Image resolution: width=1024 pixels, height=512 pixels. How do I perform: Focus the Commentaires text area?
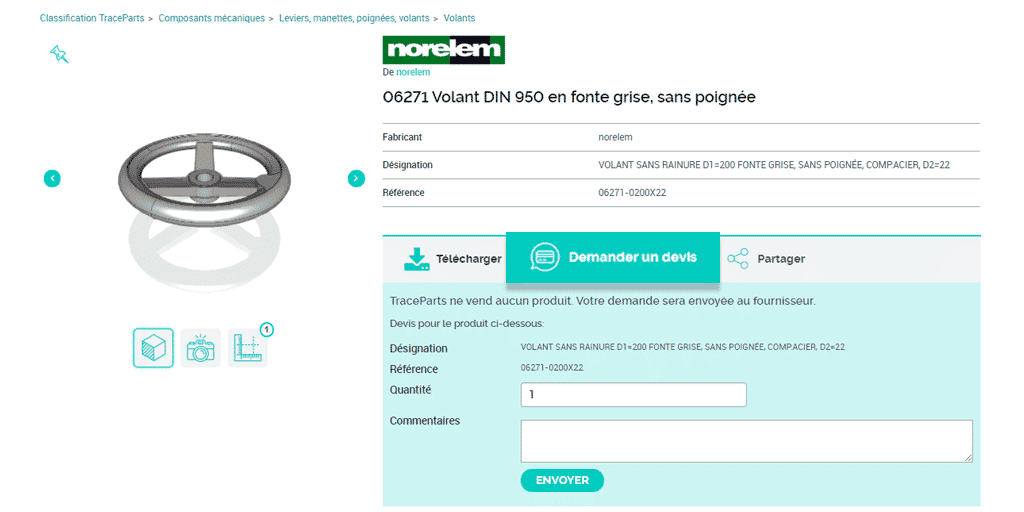(x=746, y=440)
